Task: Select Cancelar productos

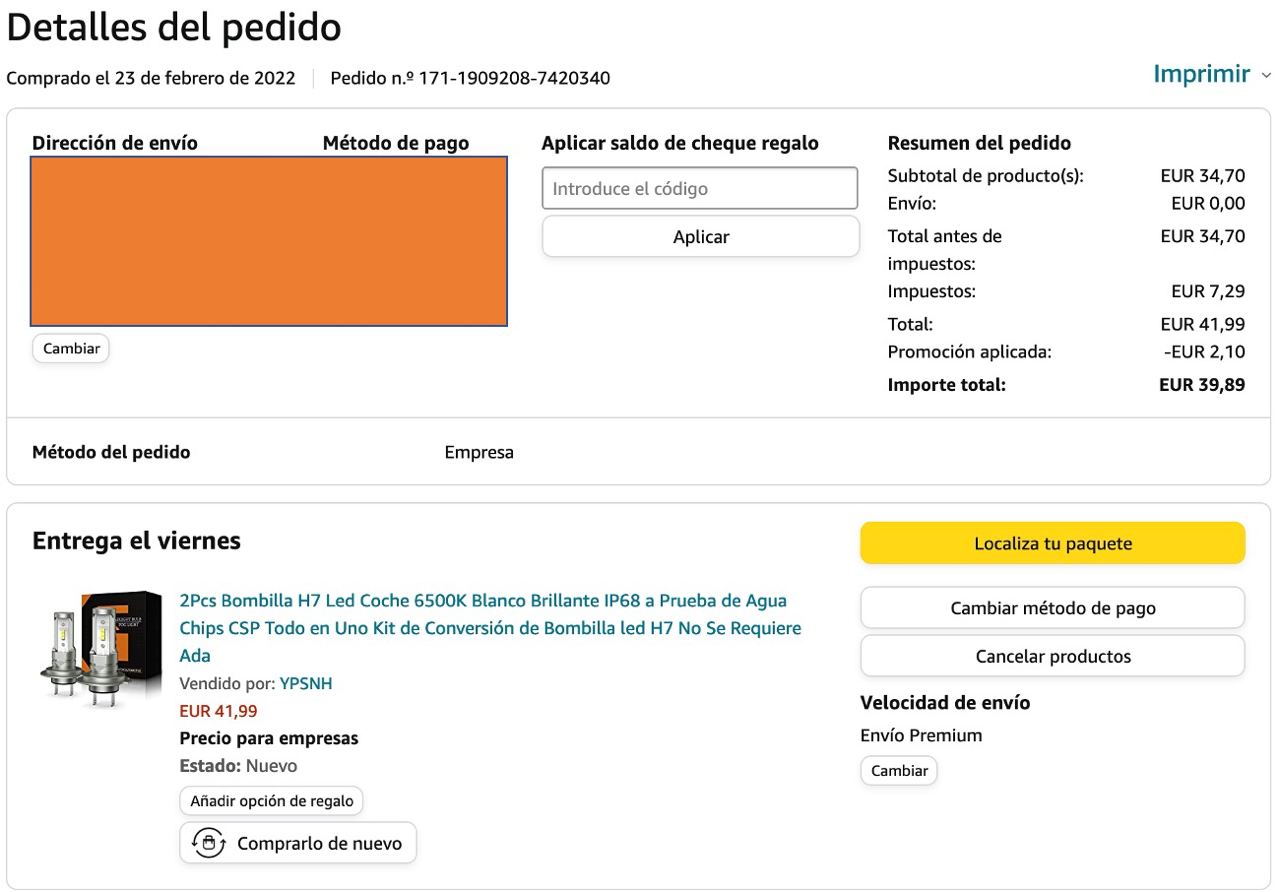Action: pyautogui.click(x=1052, y=656)
